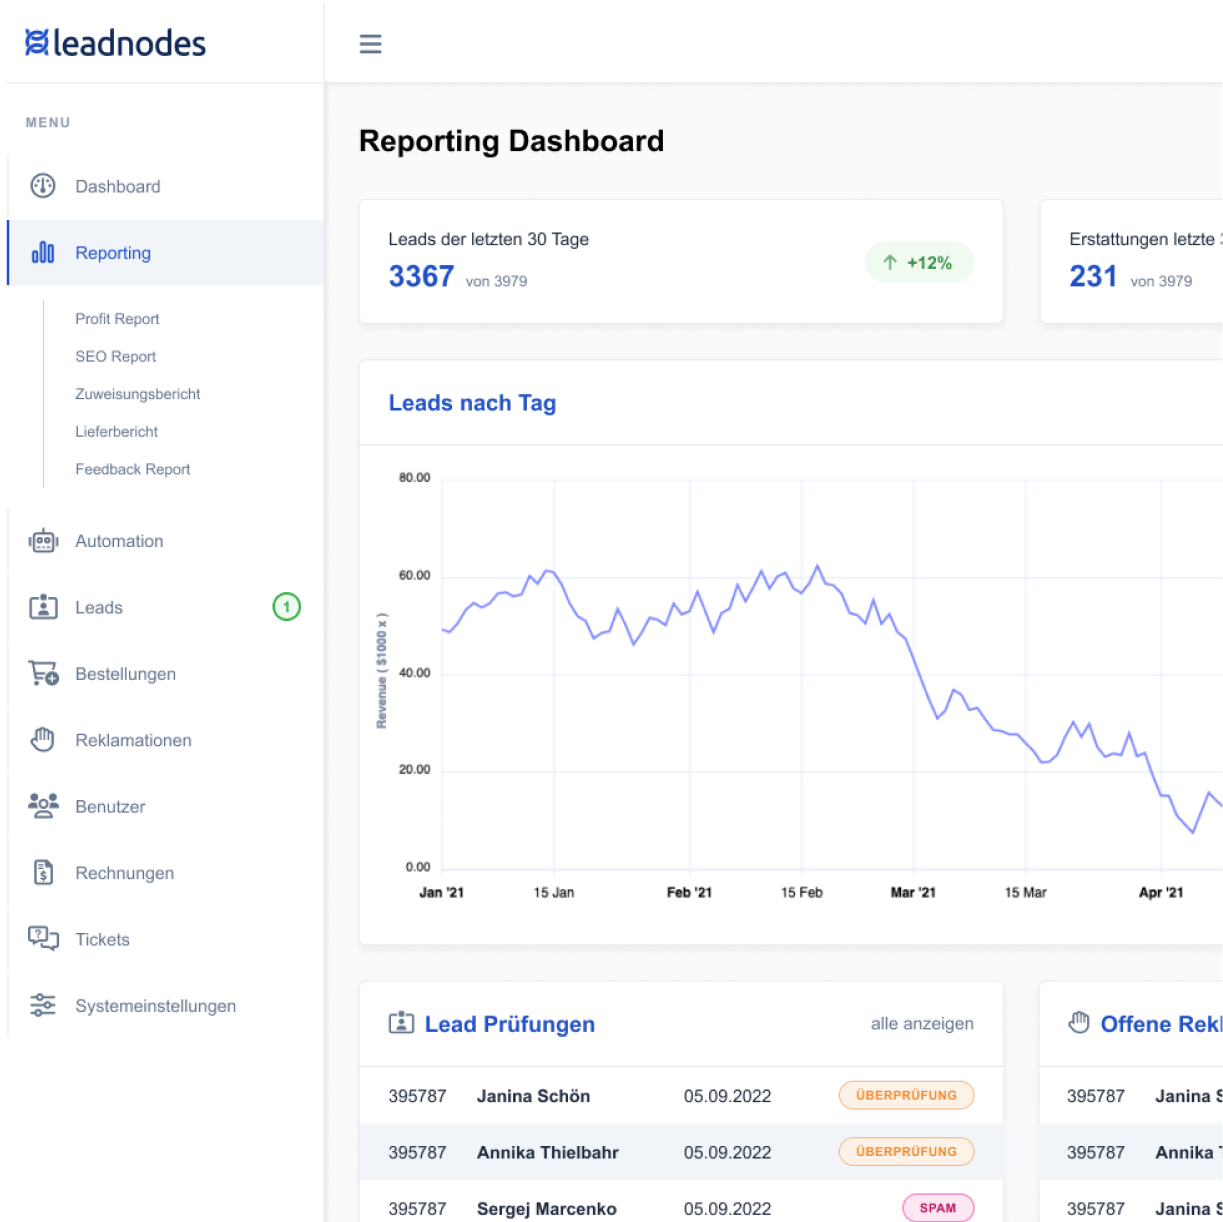Click the Leads nach Tag chart title
The height and width of the screenshot is (1222, 1223).
tap(472, 403)
